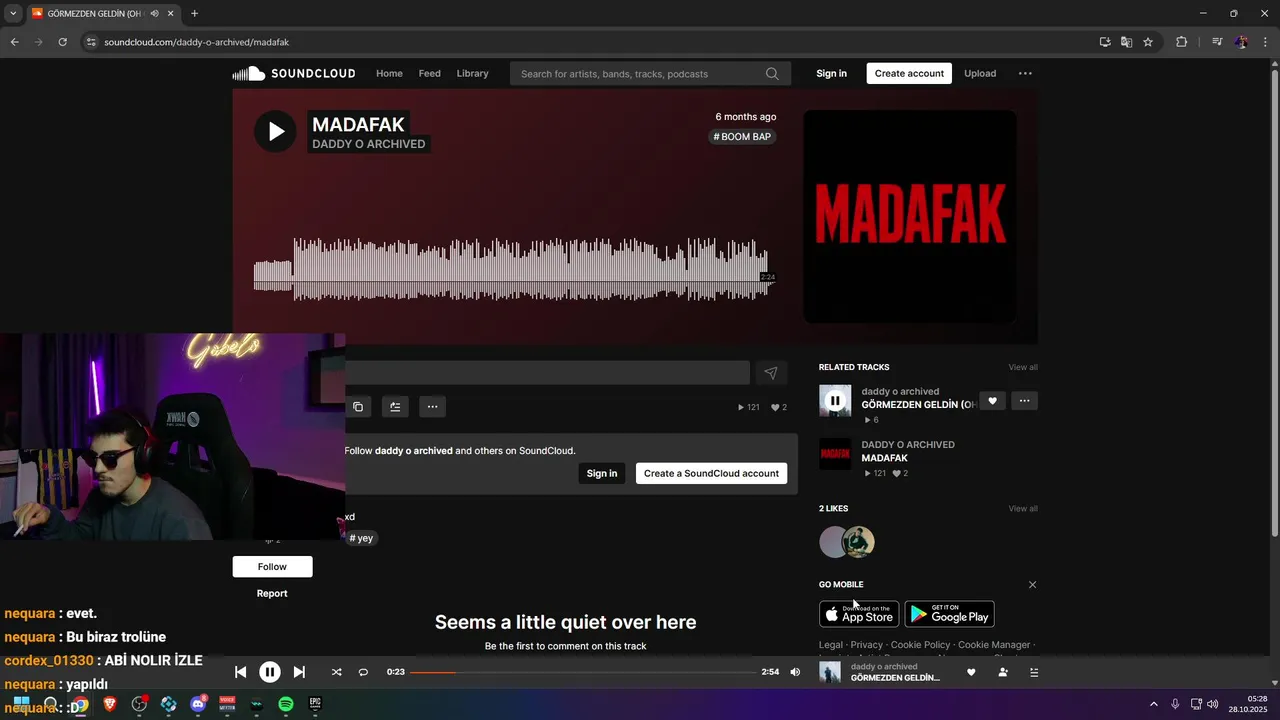Open the translate page icon
1280x720 pixels.
coord(1126,42)
